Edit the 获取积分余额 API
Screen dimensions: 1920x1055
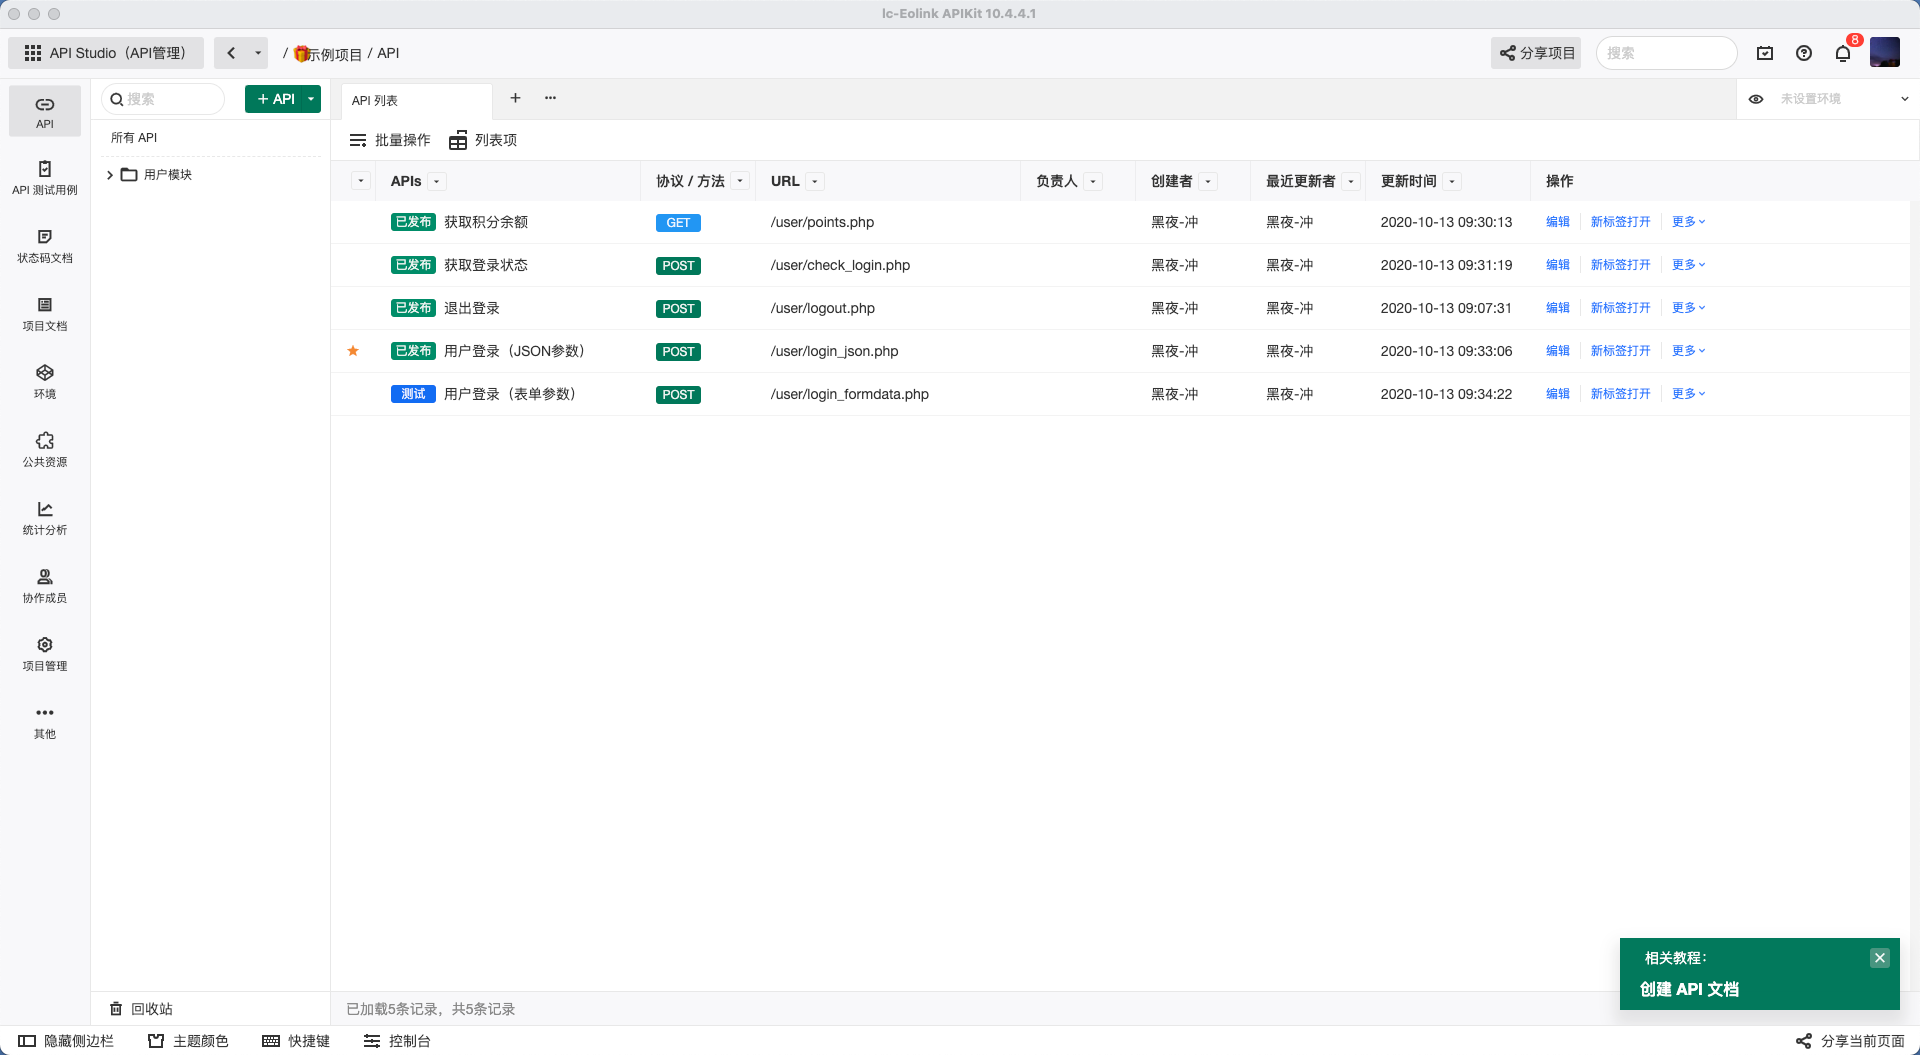click(1557, 222)
